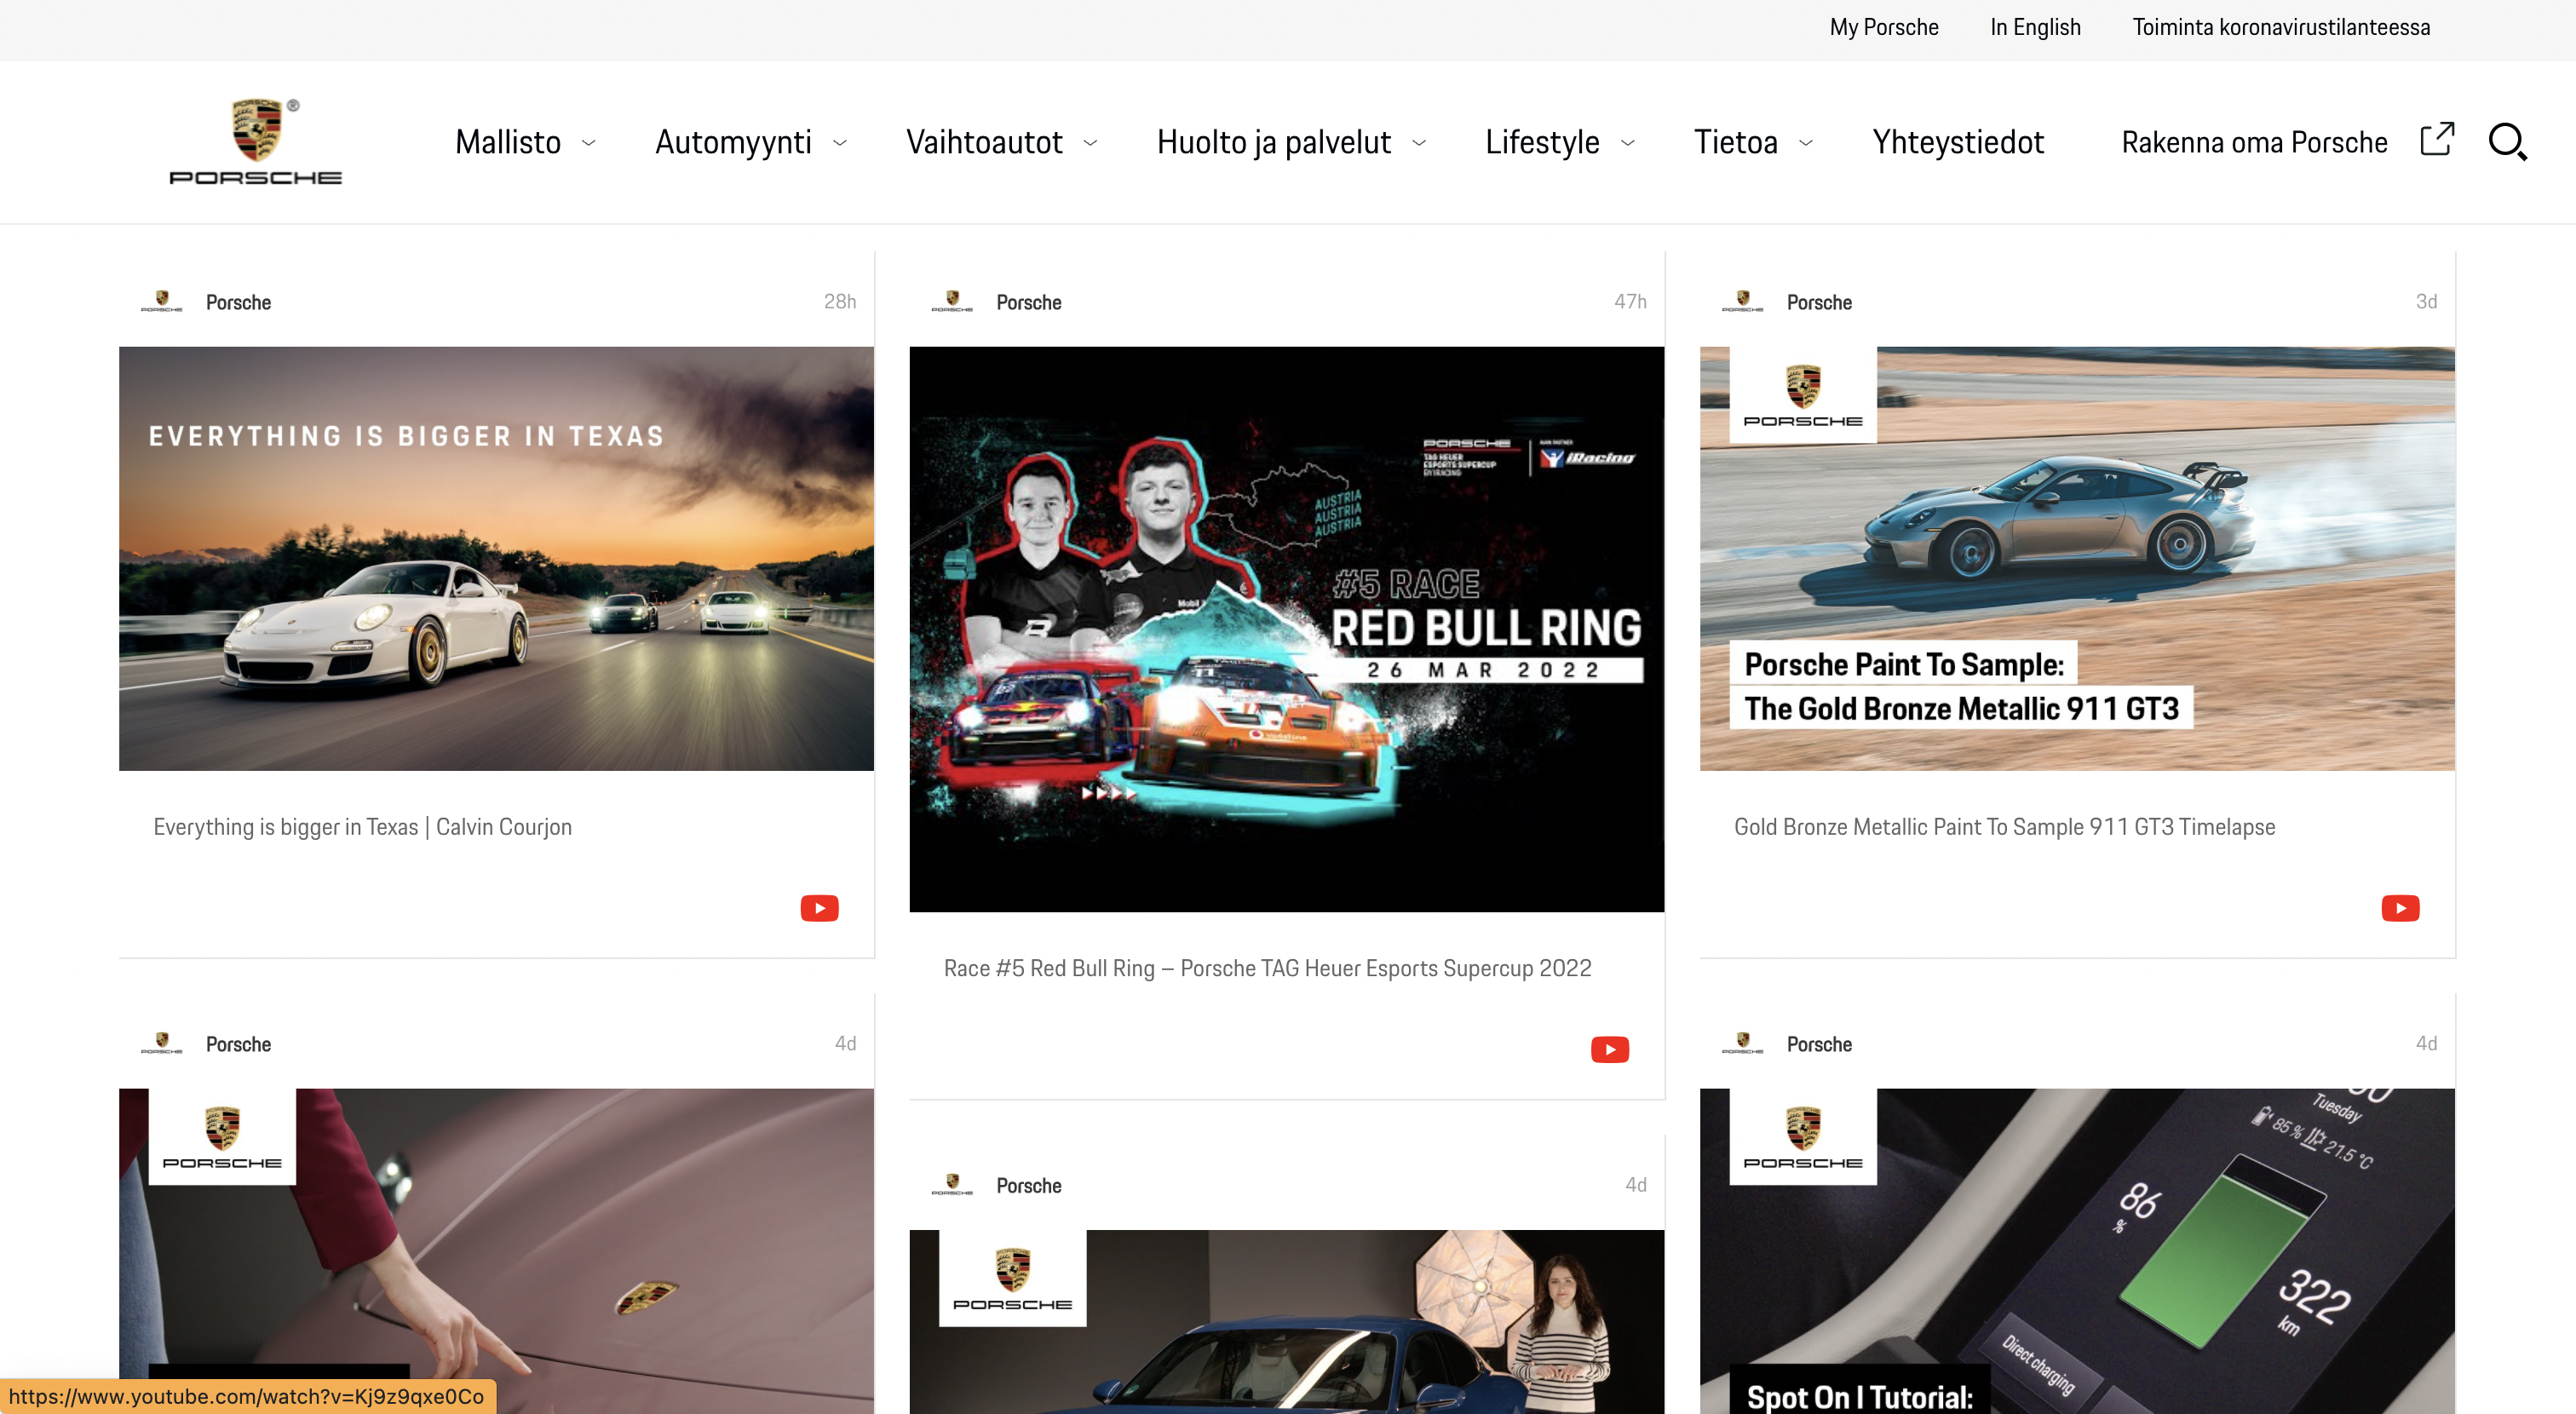Click the external link icon beside Rakenna oma Porsche

(2437, 139)
